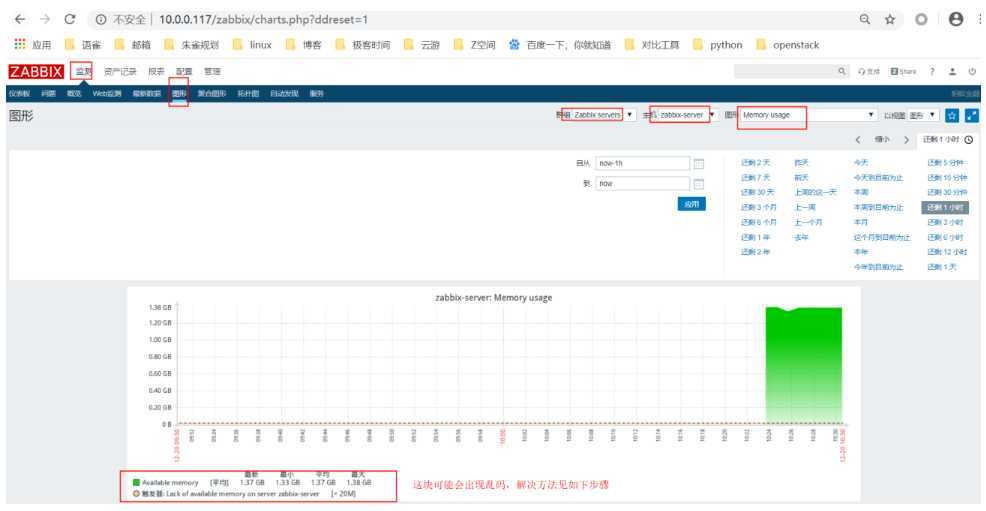Toggle the 近1小时 time selector tab
Viewport: 986px width, 511px height.
[x=948, y=140]
